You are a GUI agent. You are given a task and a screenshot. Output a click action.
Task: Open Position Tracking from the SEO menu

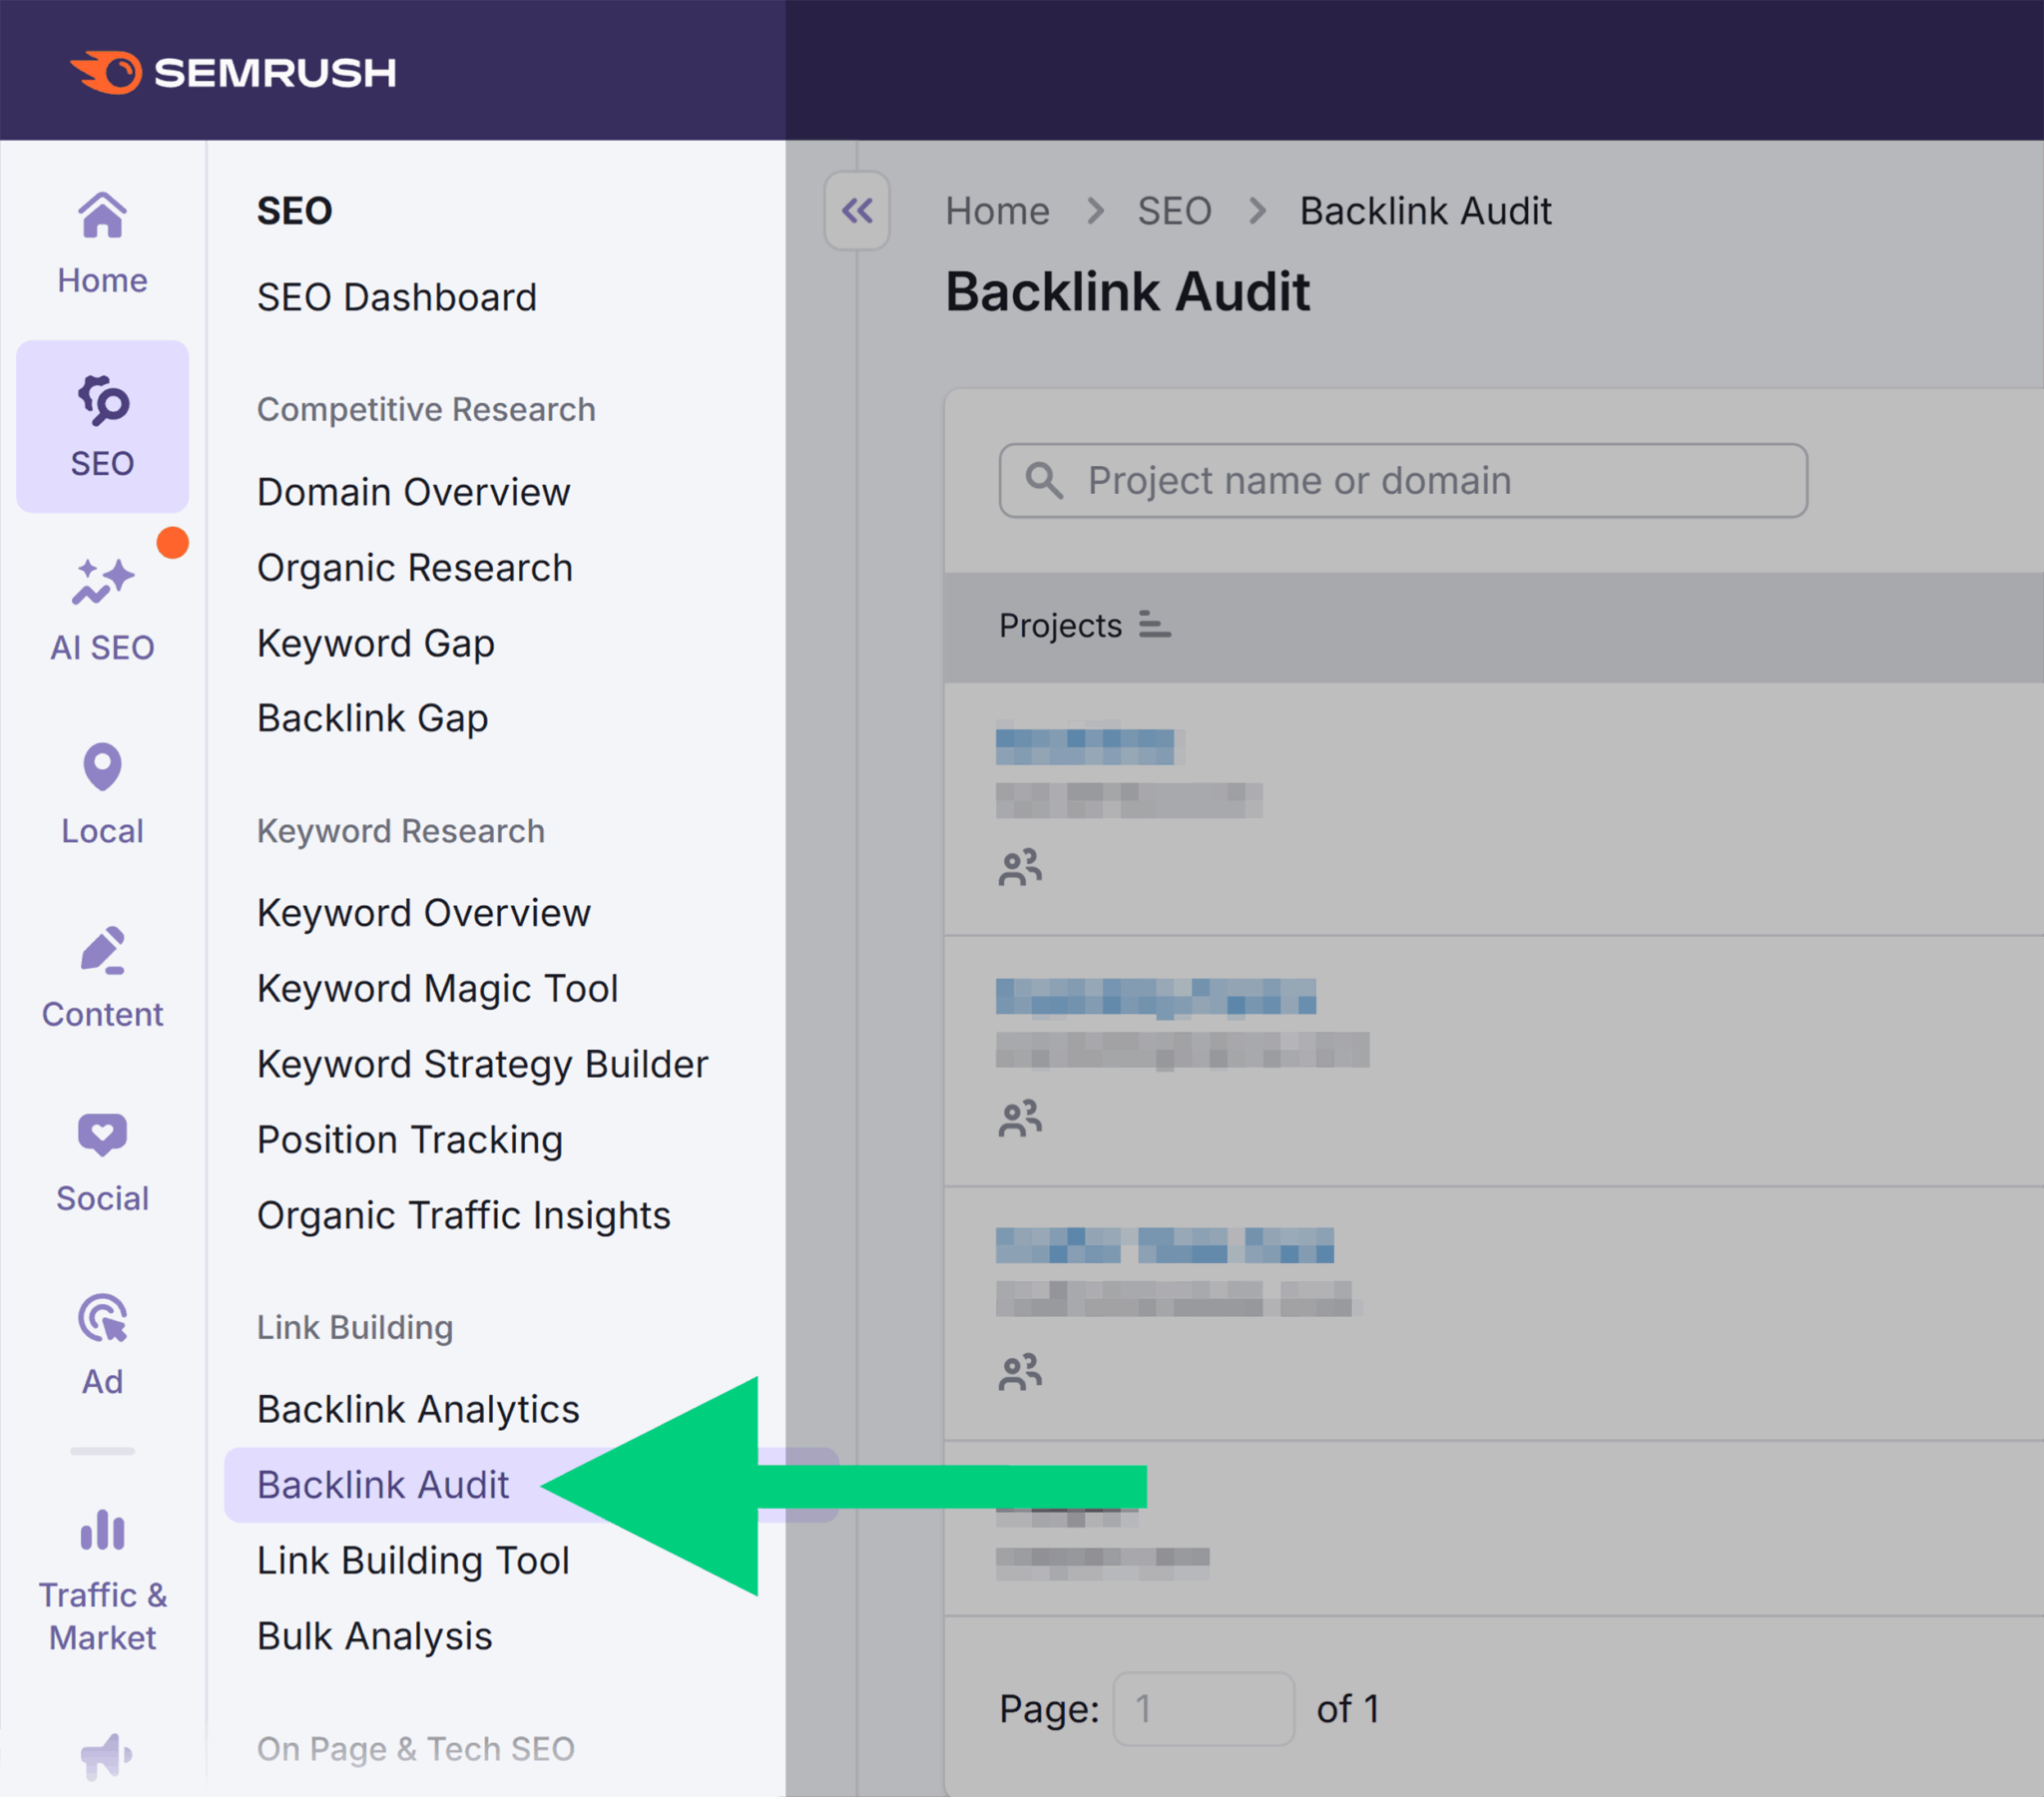click(409, 1139)
